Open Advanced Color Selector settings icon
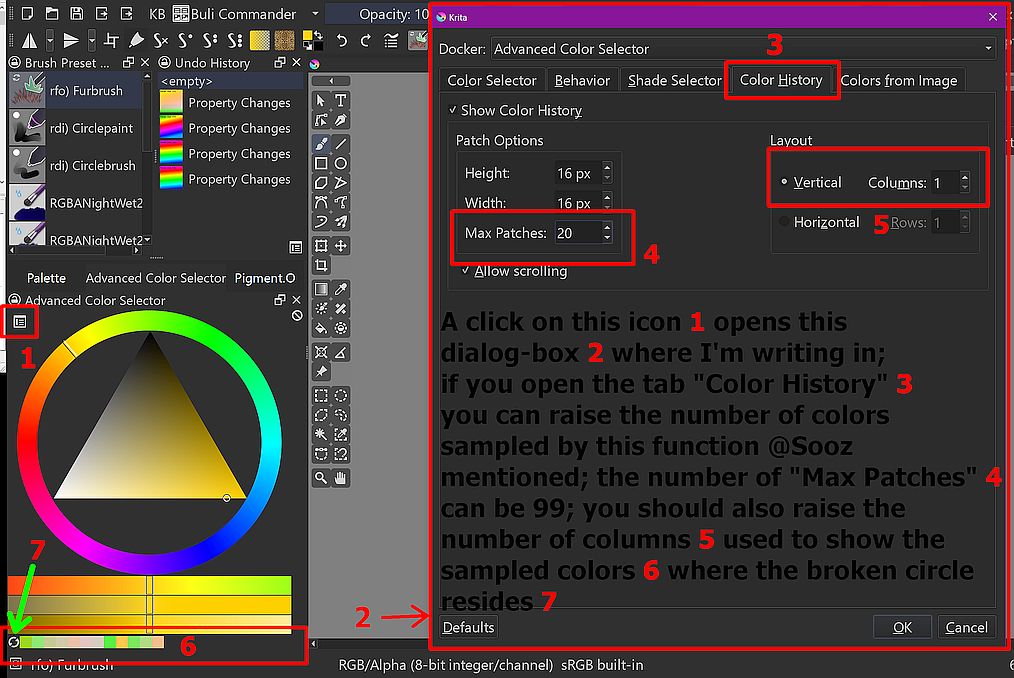 20,321
